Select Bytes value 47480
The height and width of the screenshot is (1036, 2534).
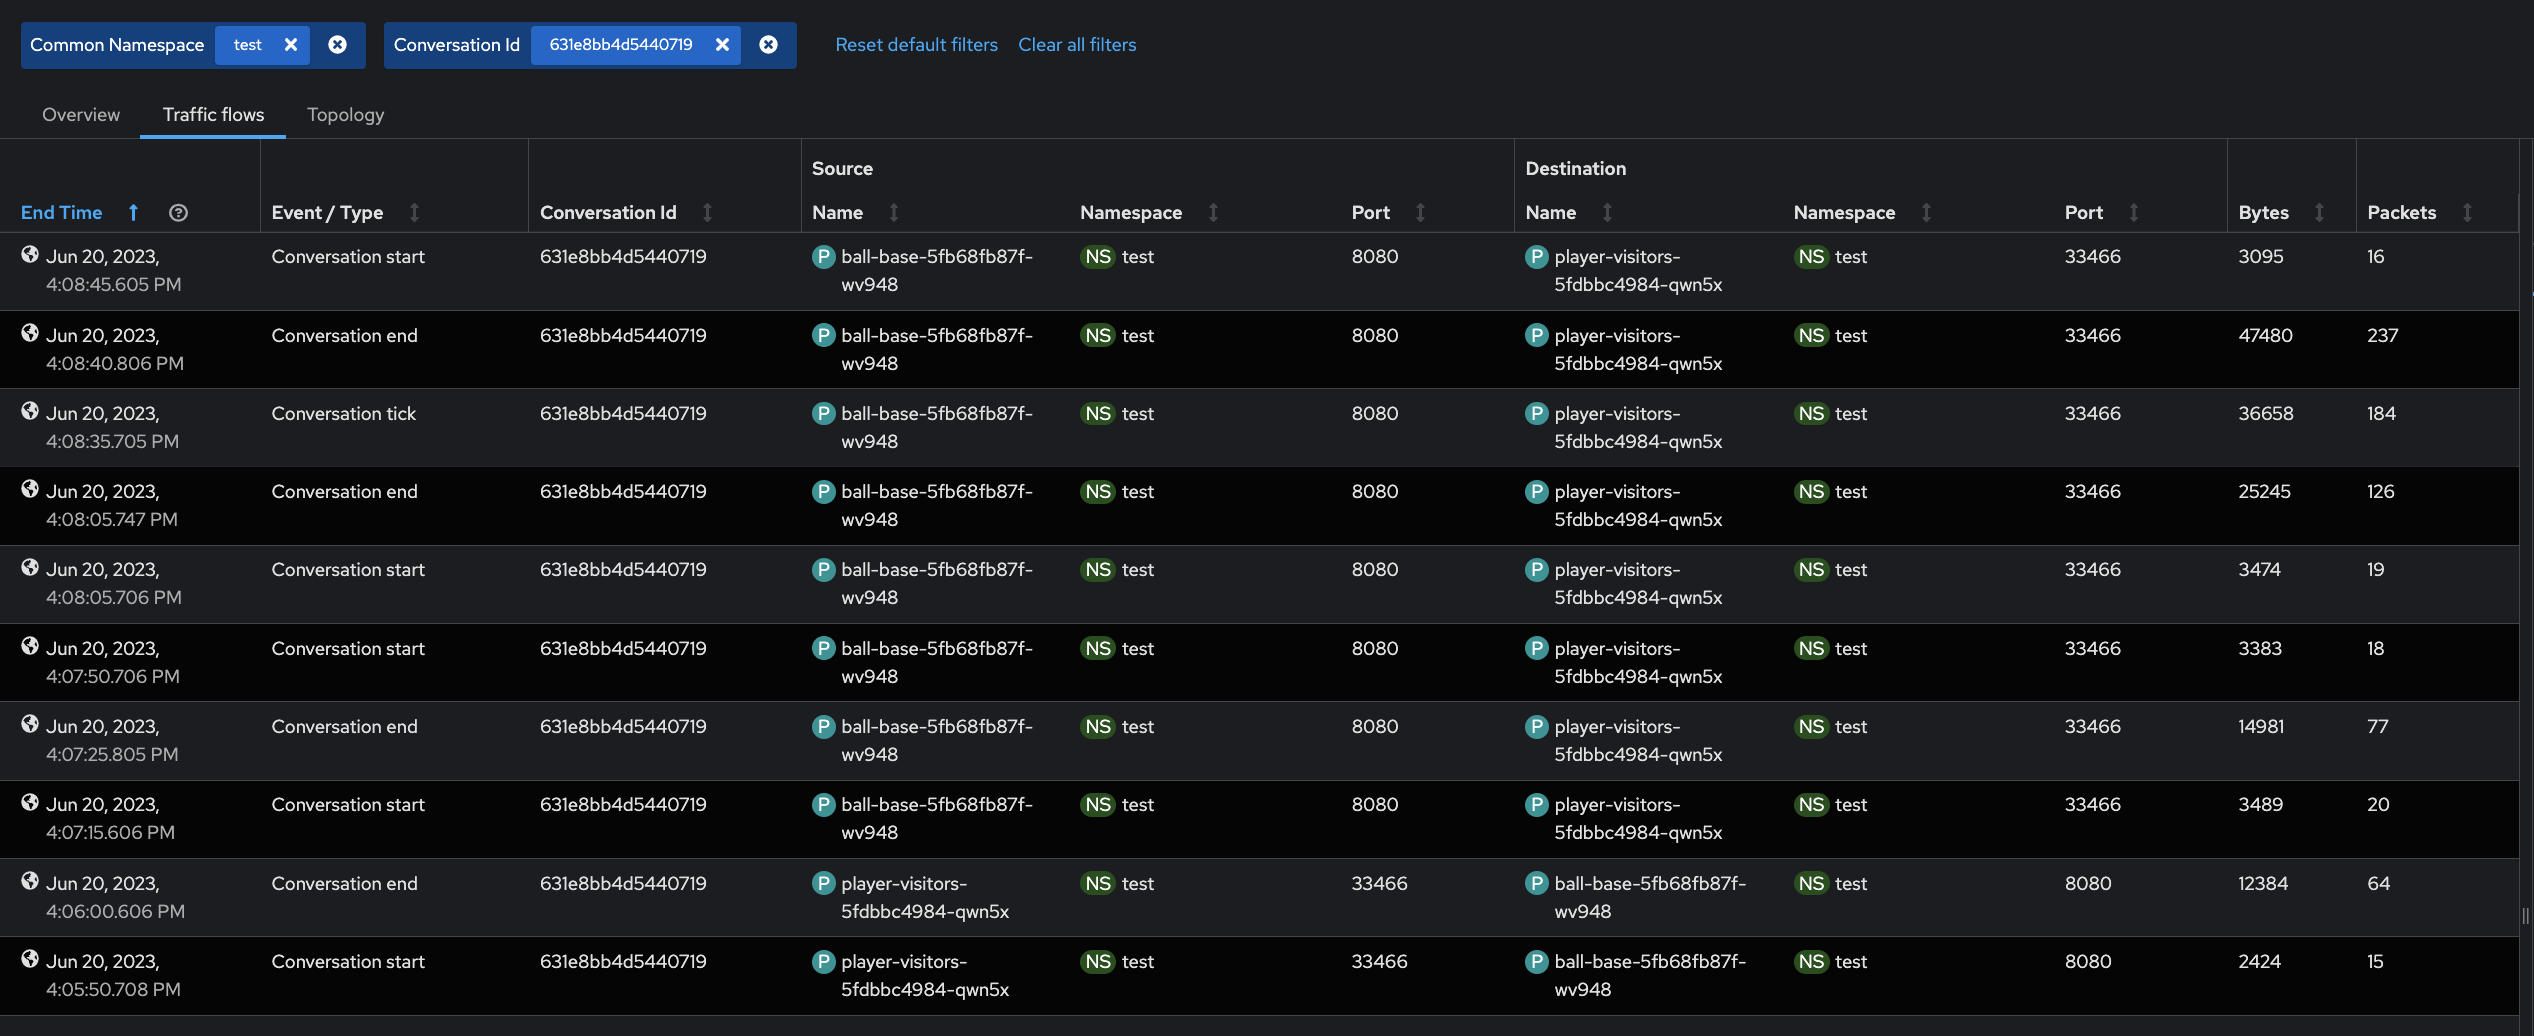(x=2265, y=336)
